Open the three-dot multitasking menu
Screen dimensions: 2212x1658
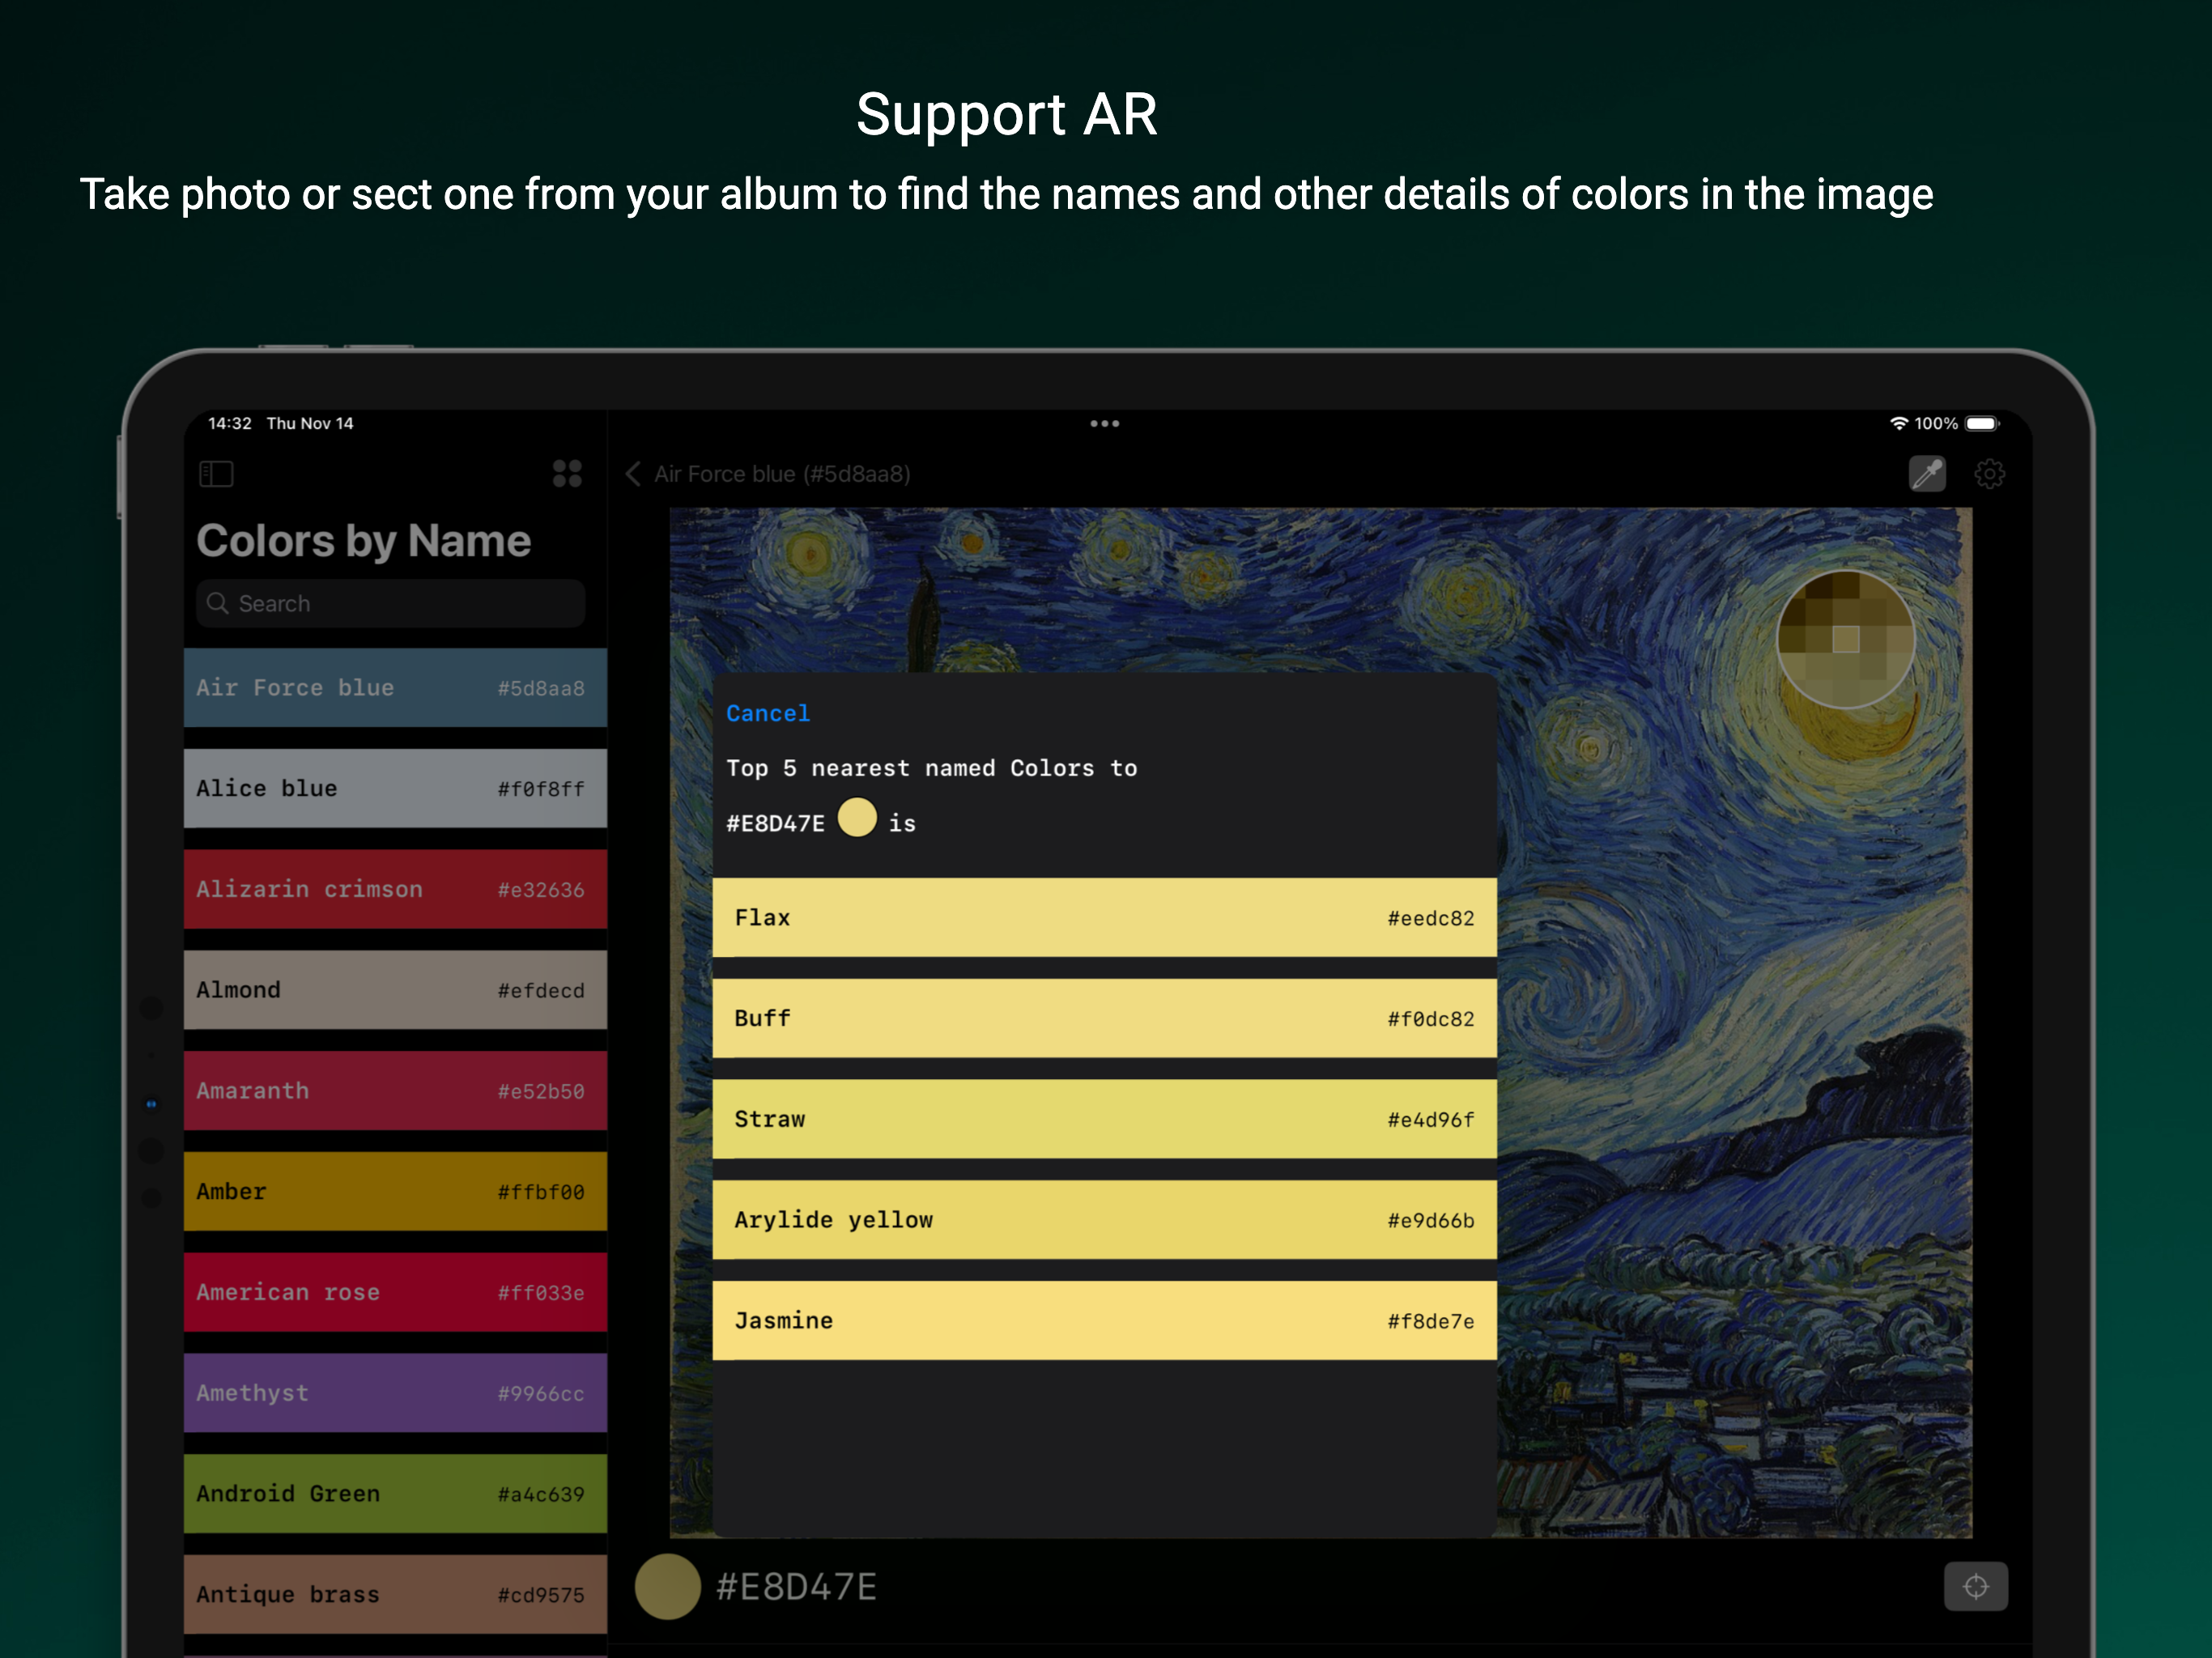[x=1104, y=424]
